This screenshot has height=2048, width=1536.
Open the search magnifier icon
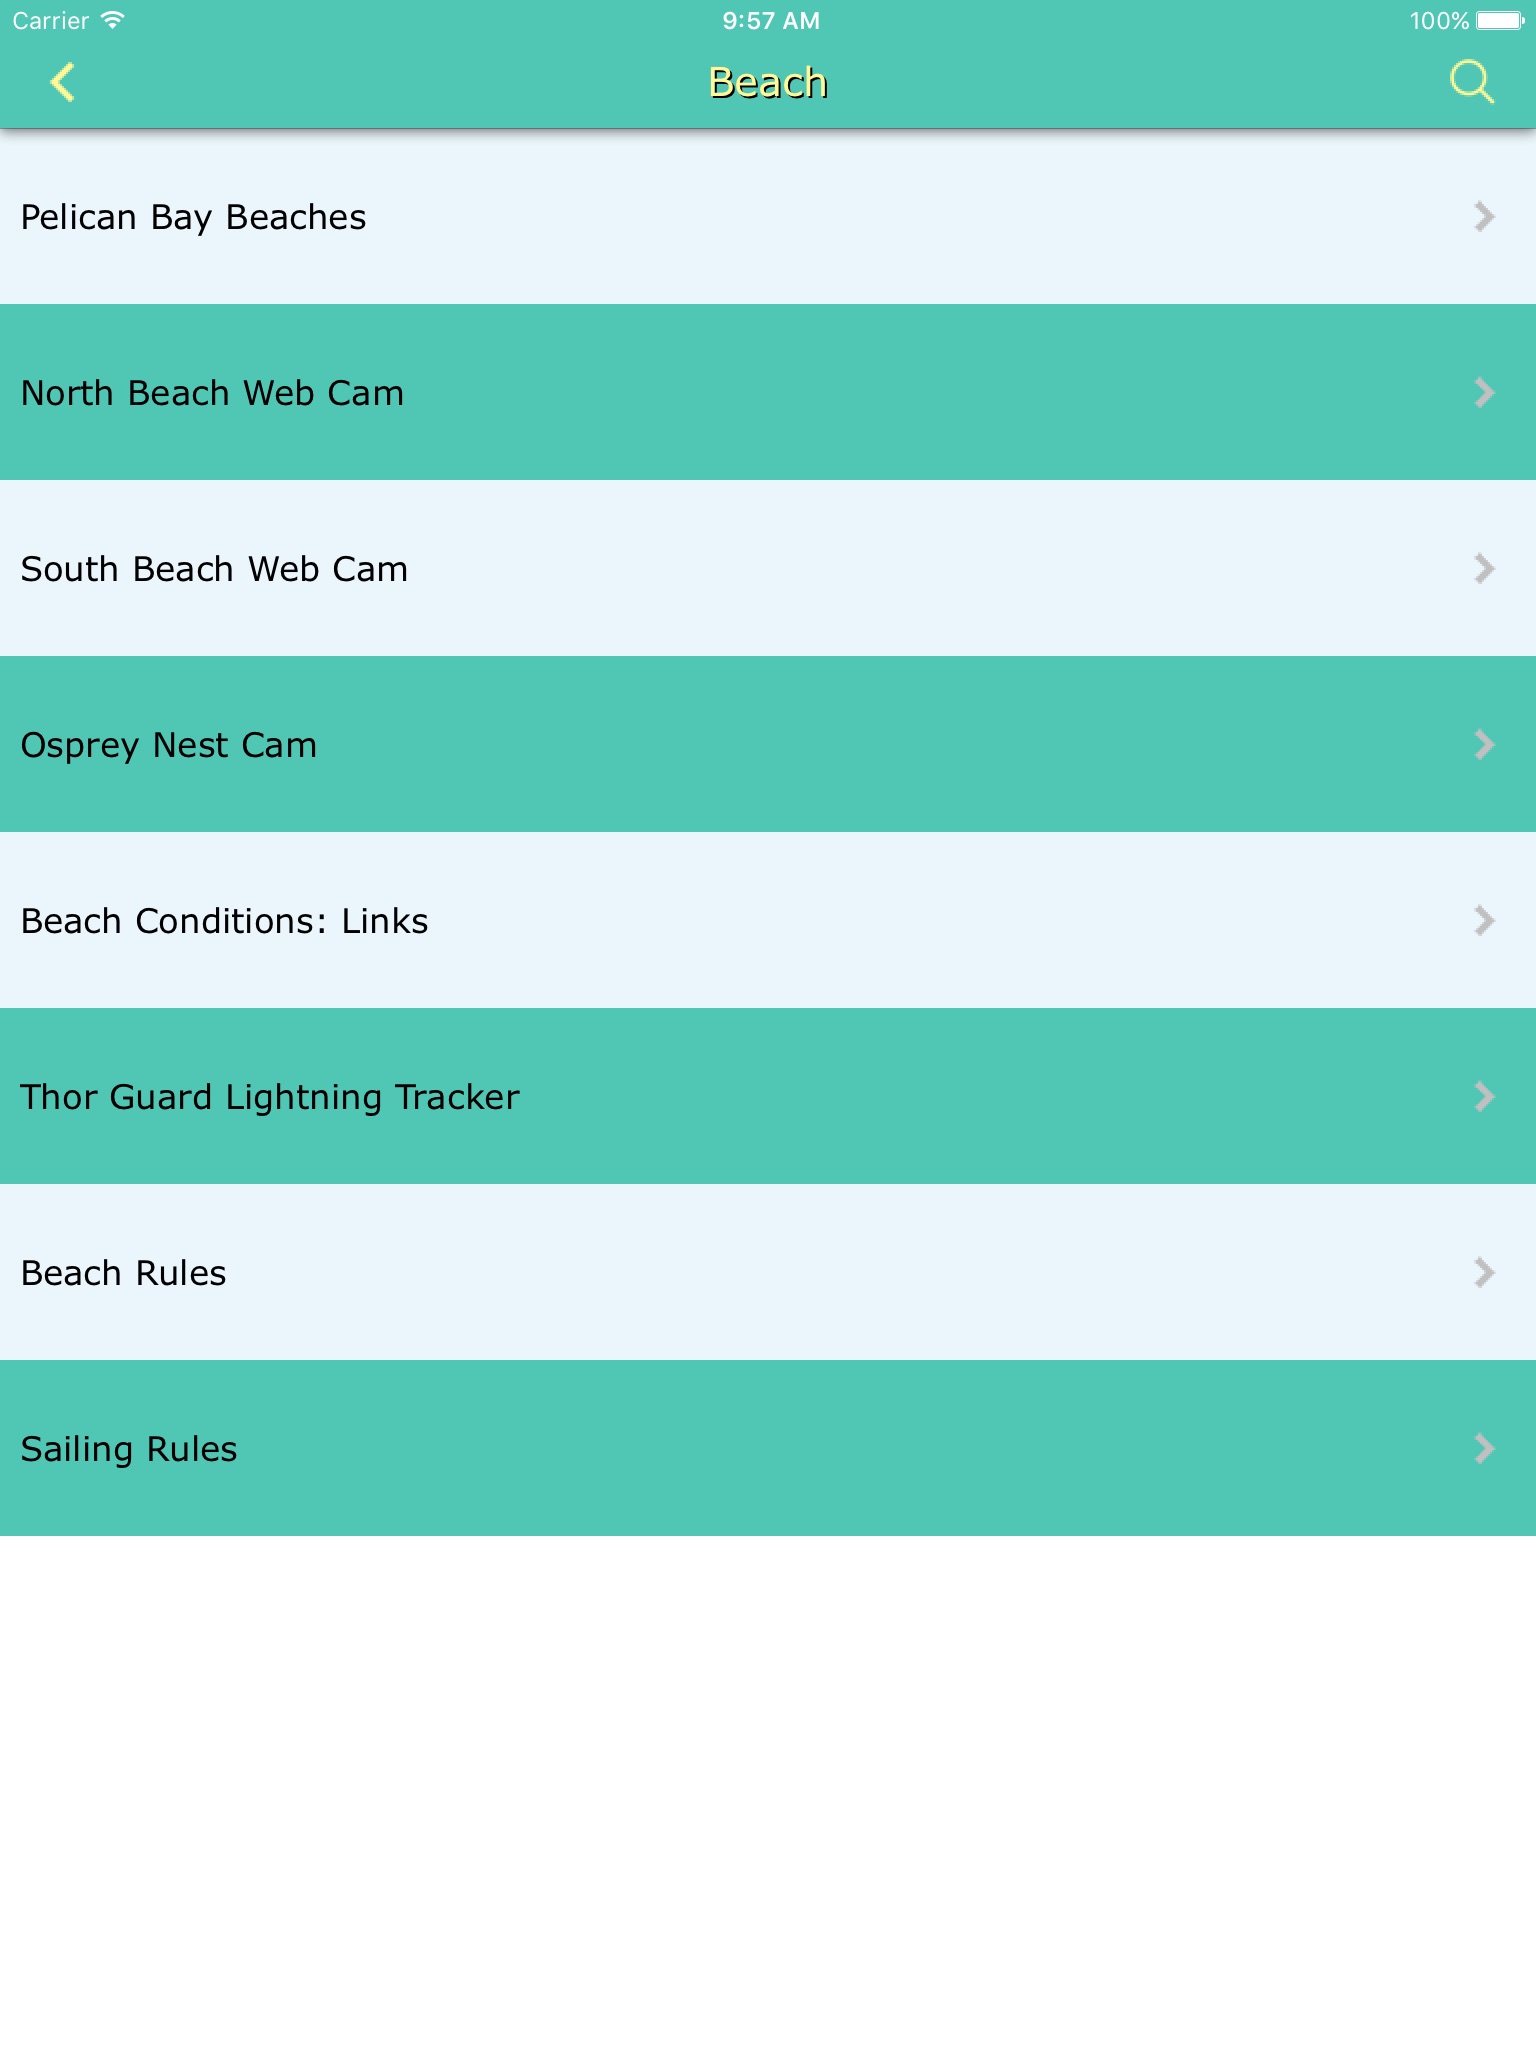click(x=1471, y=82)
